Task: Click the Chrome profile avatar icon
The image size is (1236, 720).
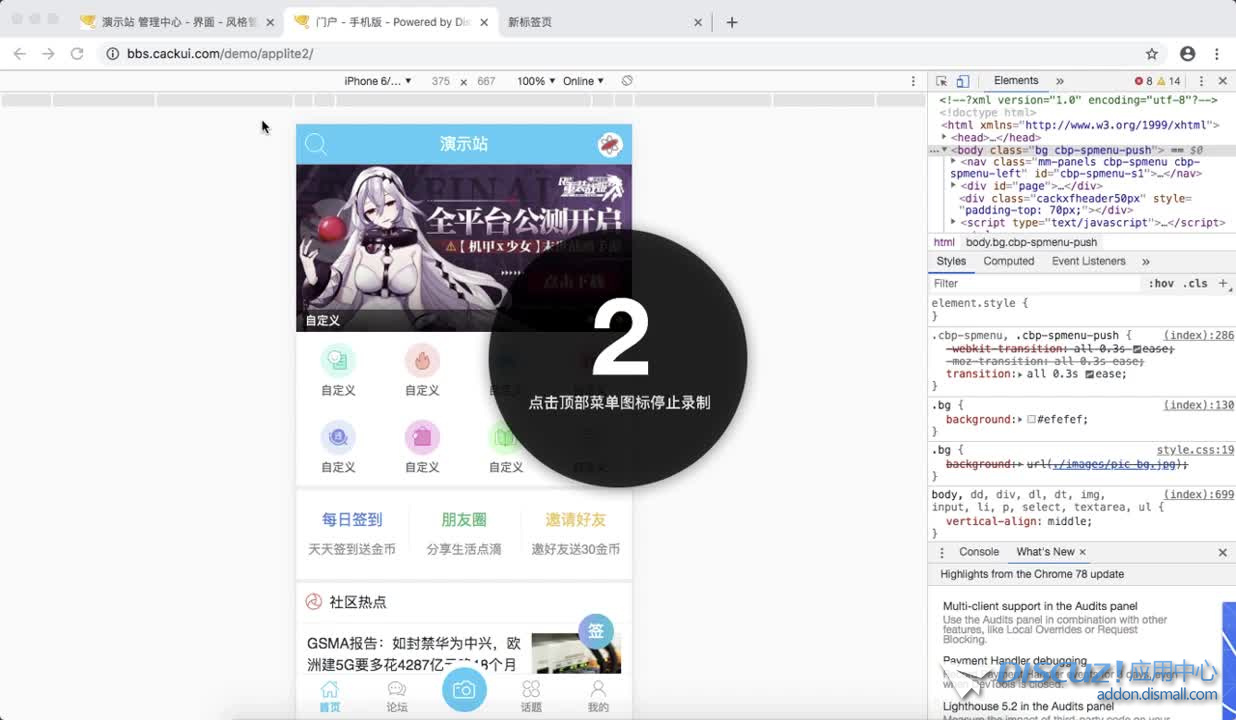Action: point(1187,54)
